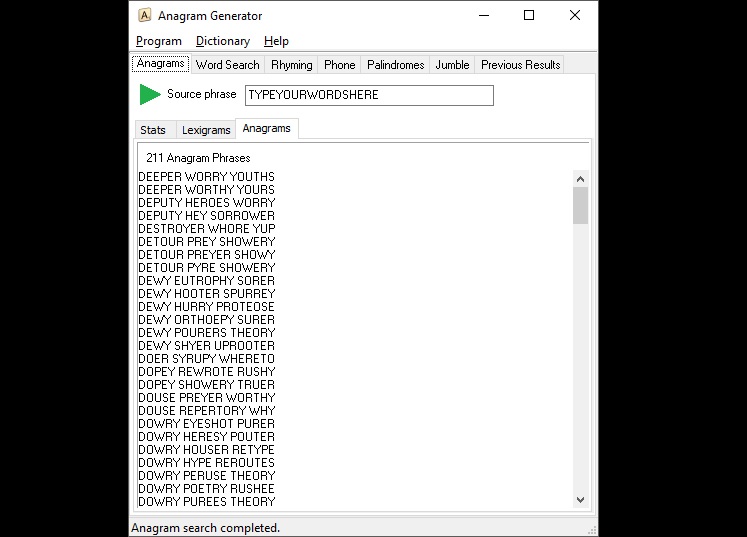The height and width of the screenshot is (537, 747).
Task: Open the Rhyming tab
Action: coord(292,65)
